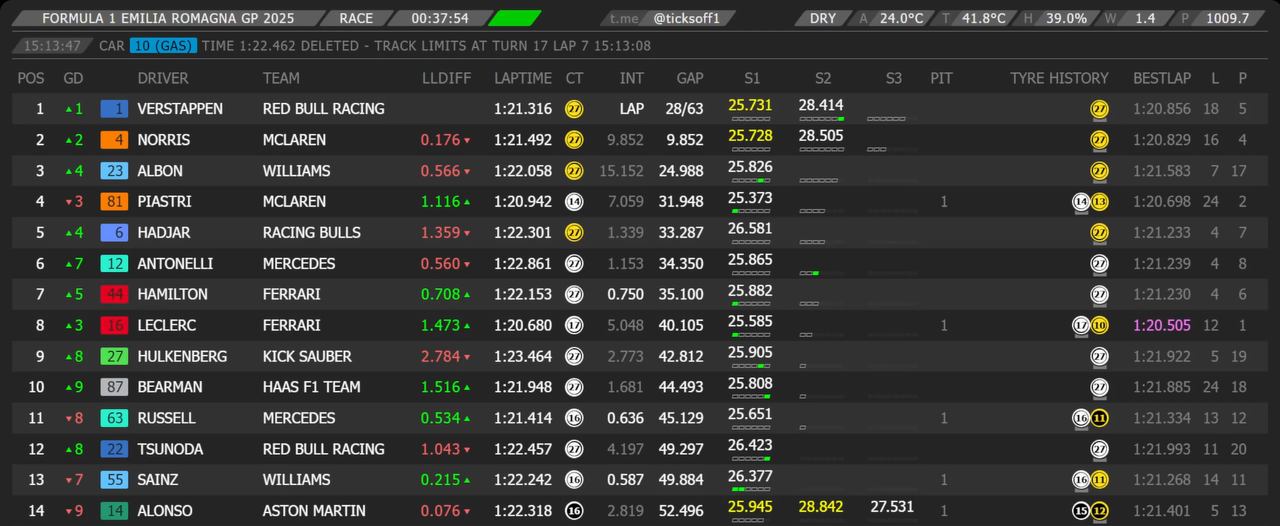Click Russell's tyre 16 icon in CT column
Image resolution: width=1280 pixels, height=526 pixels.
pyautogui.click(x=574, y=419)
